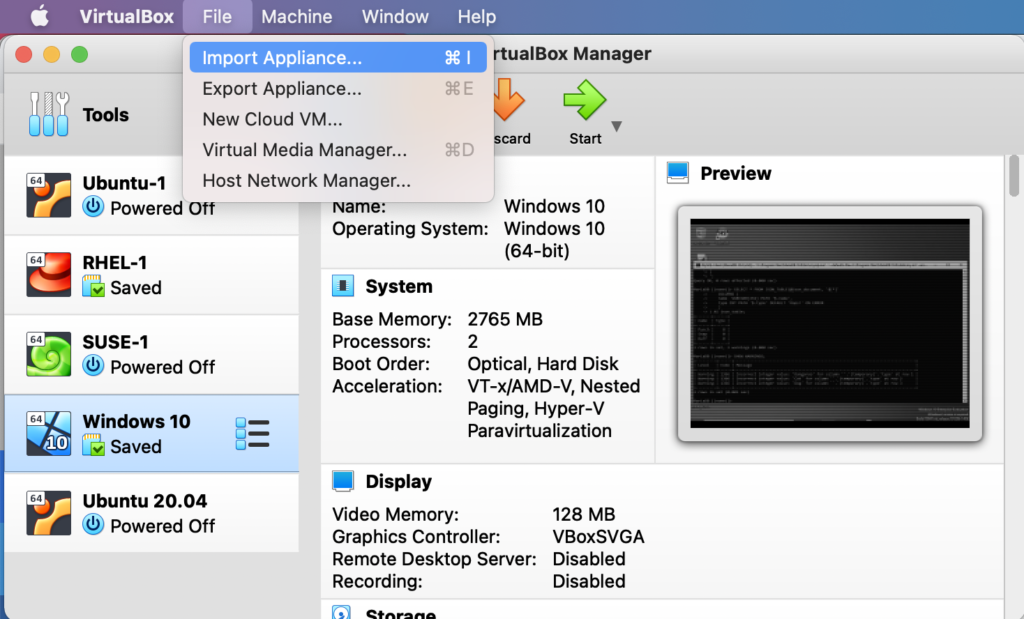Image resolution: width=1024 pixels, height=619 pixels.
Task: Click the Name value Windows 10
Action: coord(554,206)
